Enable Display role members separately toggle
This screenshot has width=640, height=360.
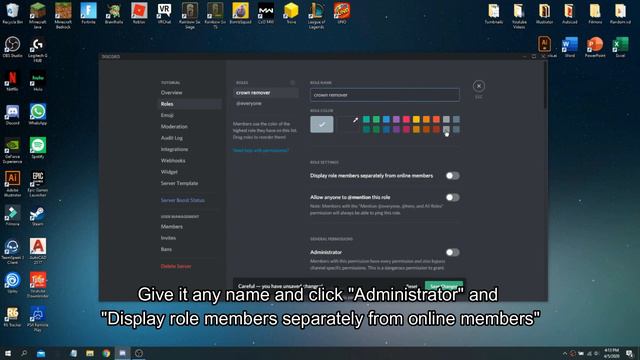pyautogui.click(x=452, y=176)
